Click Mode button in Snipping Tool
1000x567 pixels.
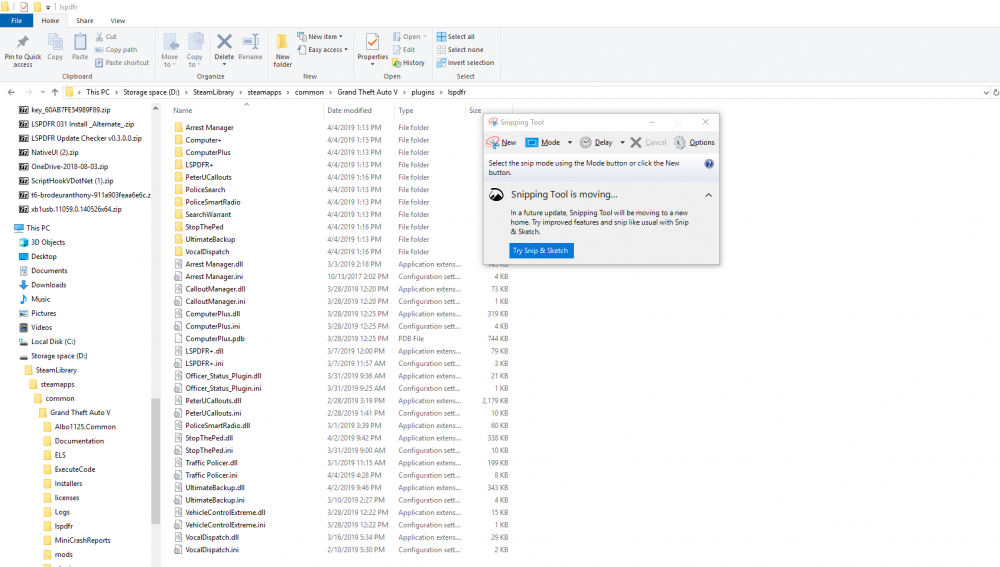543,142
